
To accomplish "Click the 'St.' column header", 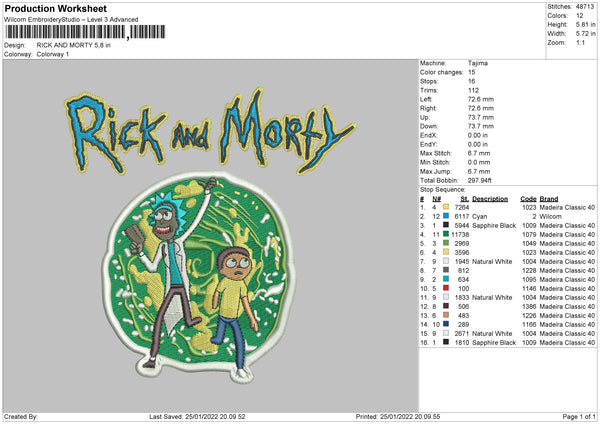I will pyautogui.click(x=465, y=199).
